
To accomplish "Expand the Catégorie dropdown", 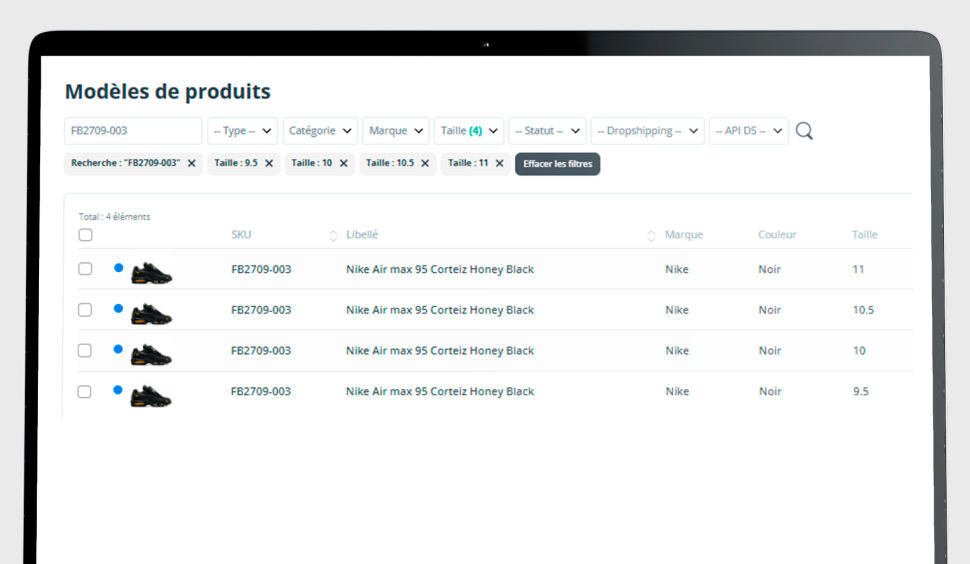I will (x=320, y=131).
